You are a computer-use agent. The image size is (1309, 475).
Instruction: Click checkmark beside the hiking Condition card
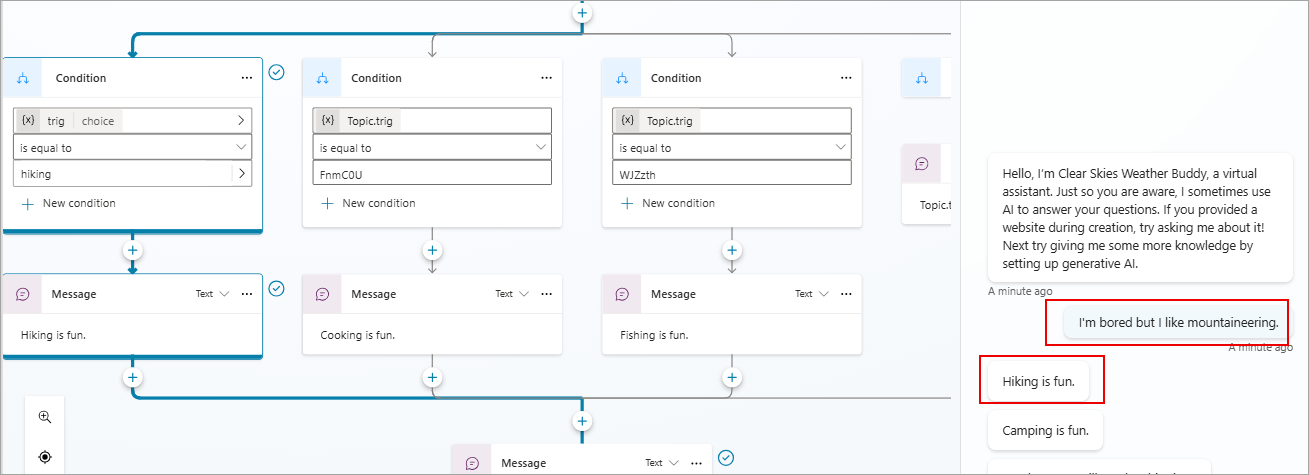tap(277, 72)
